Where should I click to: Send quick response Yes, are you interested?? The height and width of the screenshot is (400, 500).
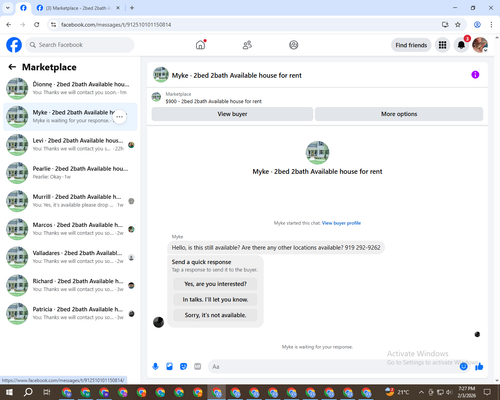(x=215, y=284)
